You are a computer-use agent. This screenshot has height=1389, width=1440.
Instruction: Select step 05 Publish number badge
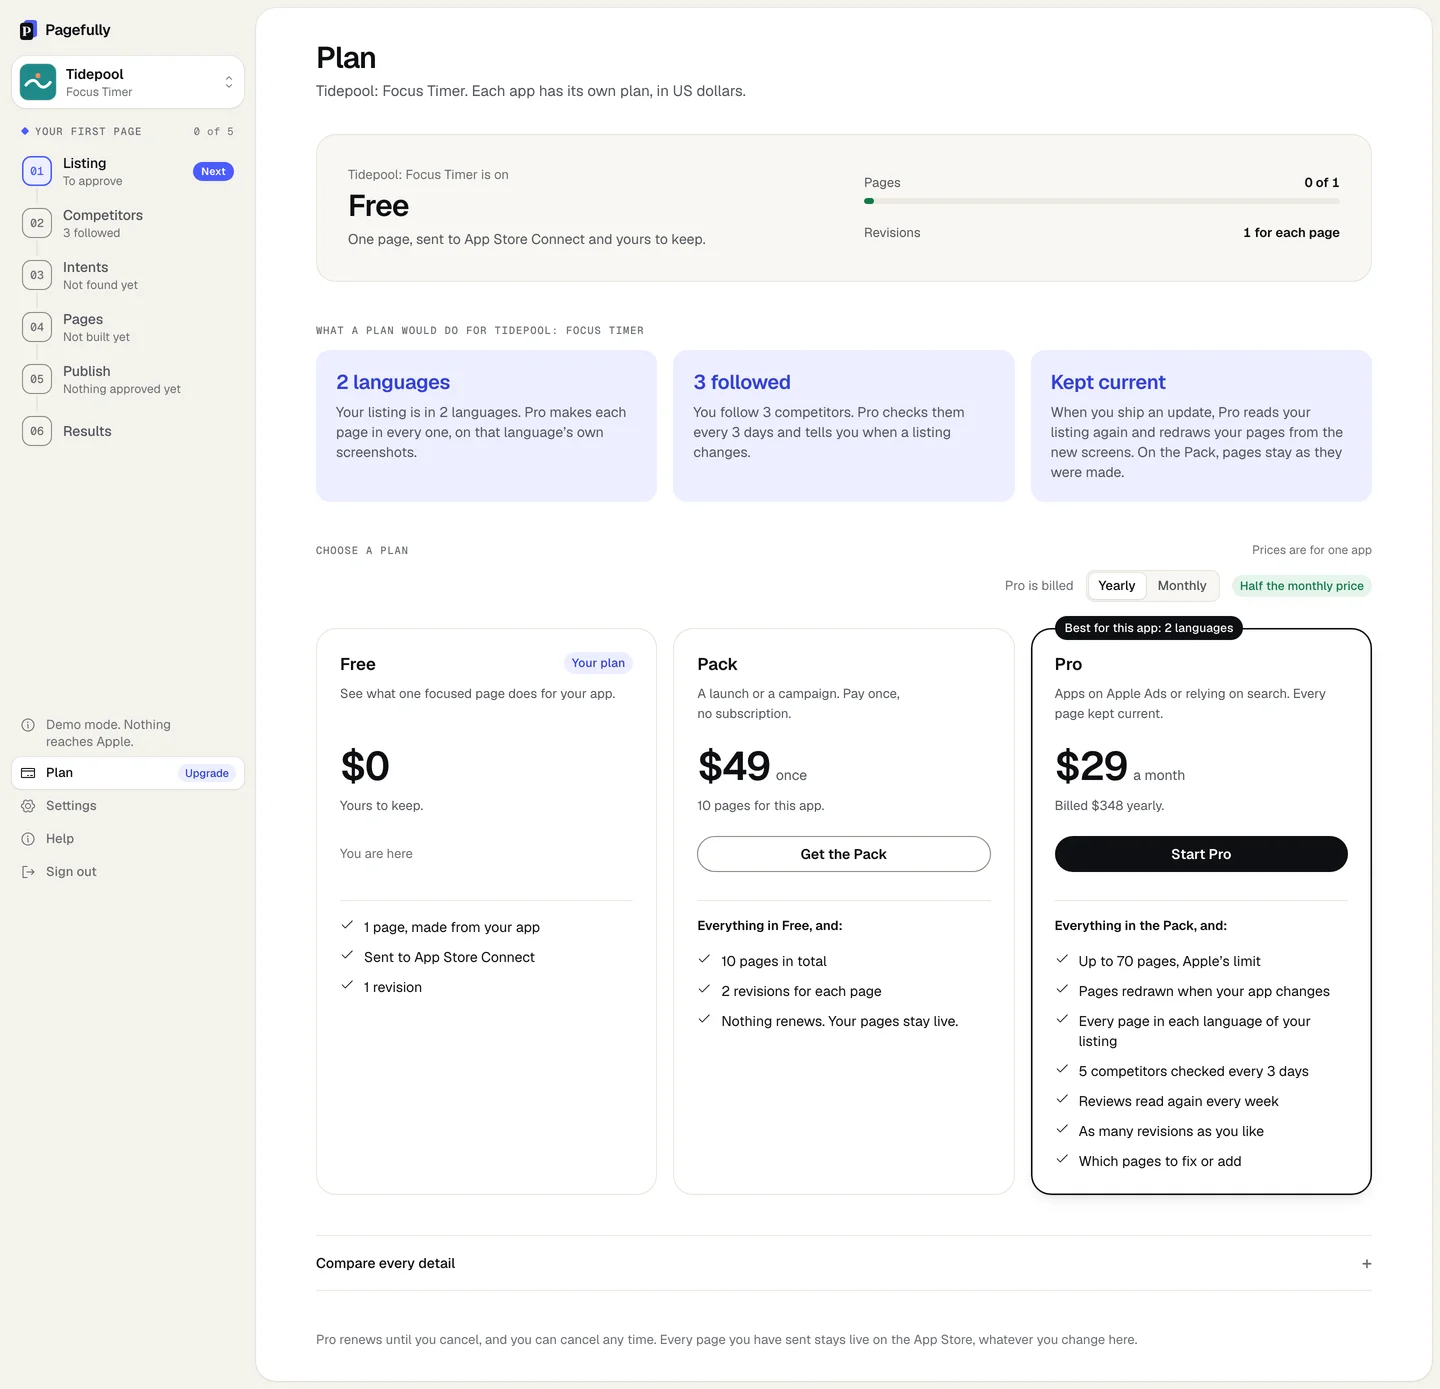tap(37, 379)
